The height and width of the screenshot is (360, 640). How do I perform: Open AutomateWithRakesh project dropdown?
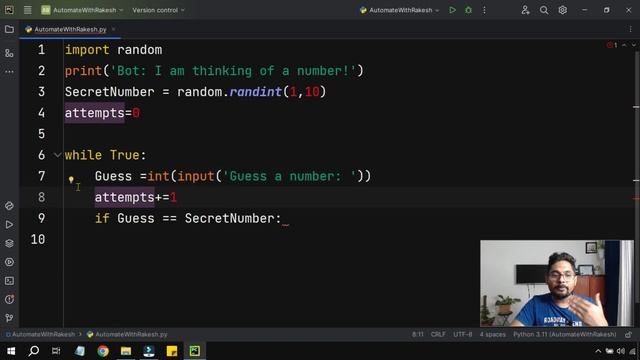[82, 10]
